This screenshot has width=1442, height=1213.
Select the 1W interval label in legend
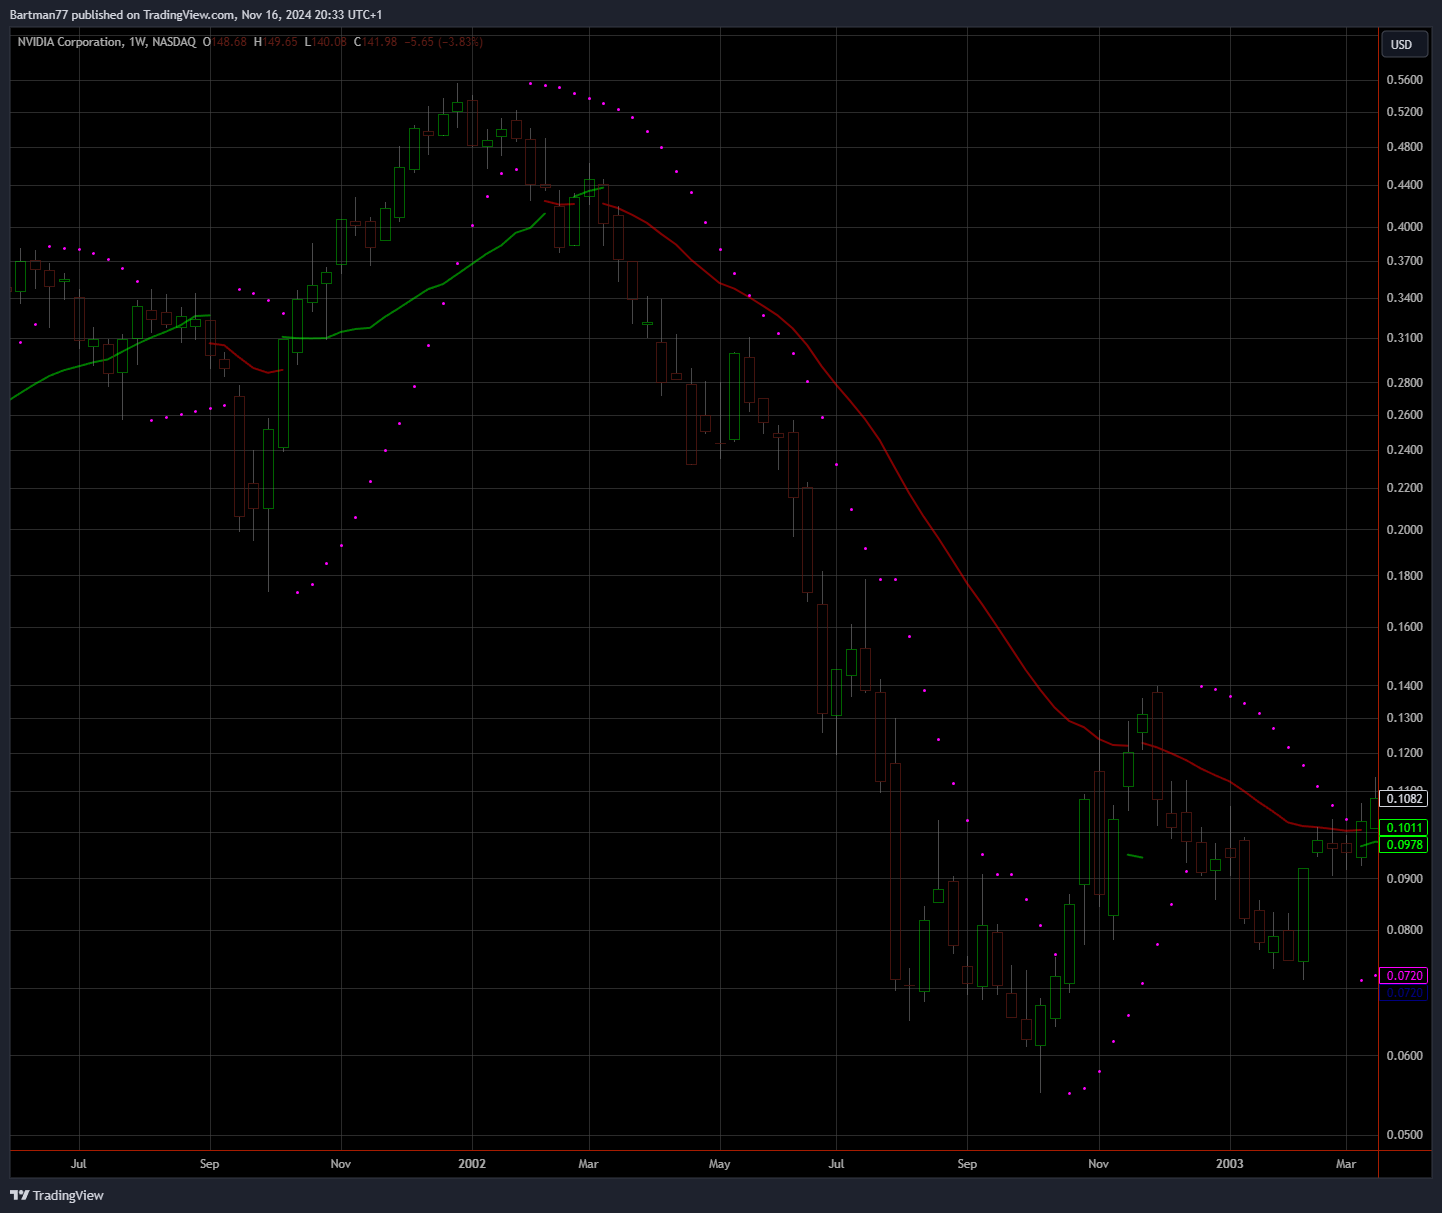(x=138, y=42)
